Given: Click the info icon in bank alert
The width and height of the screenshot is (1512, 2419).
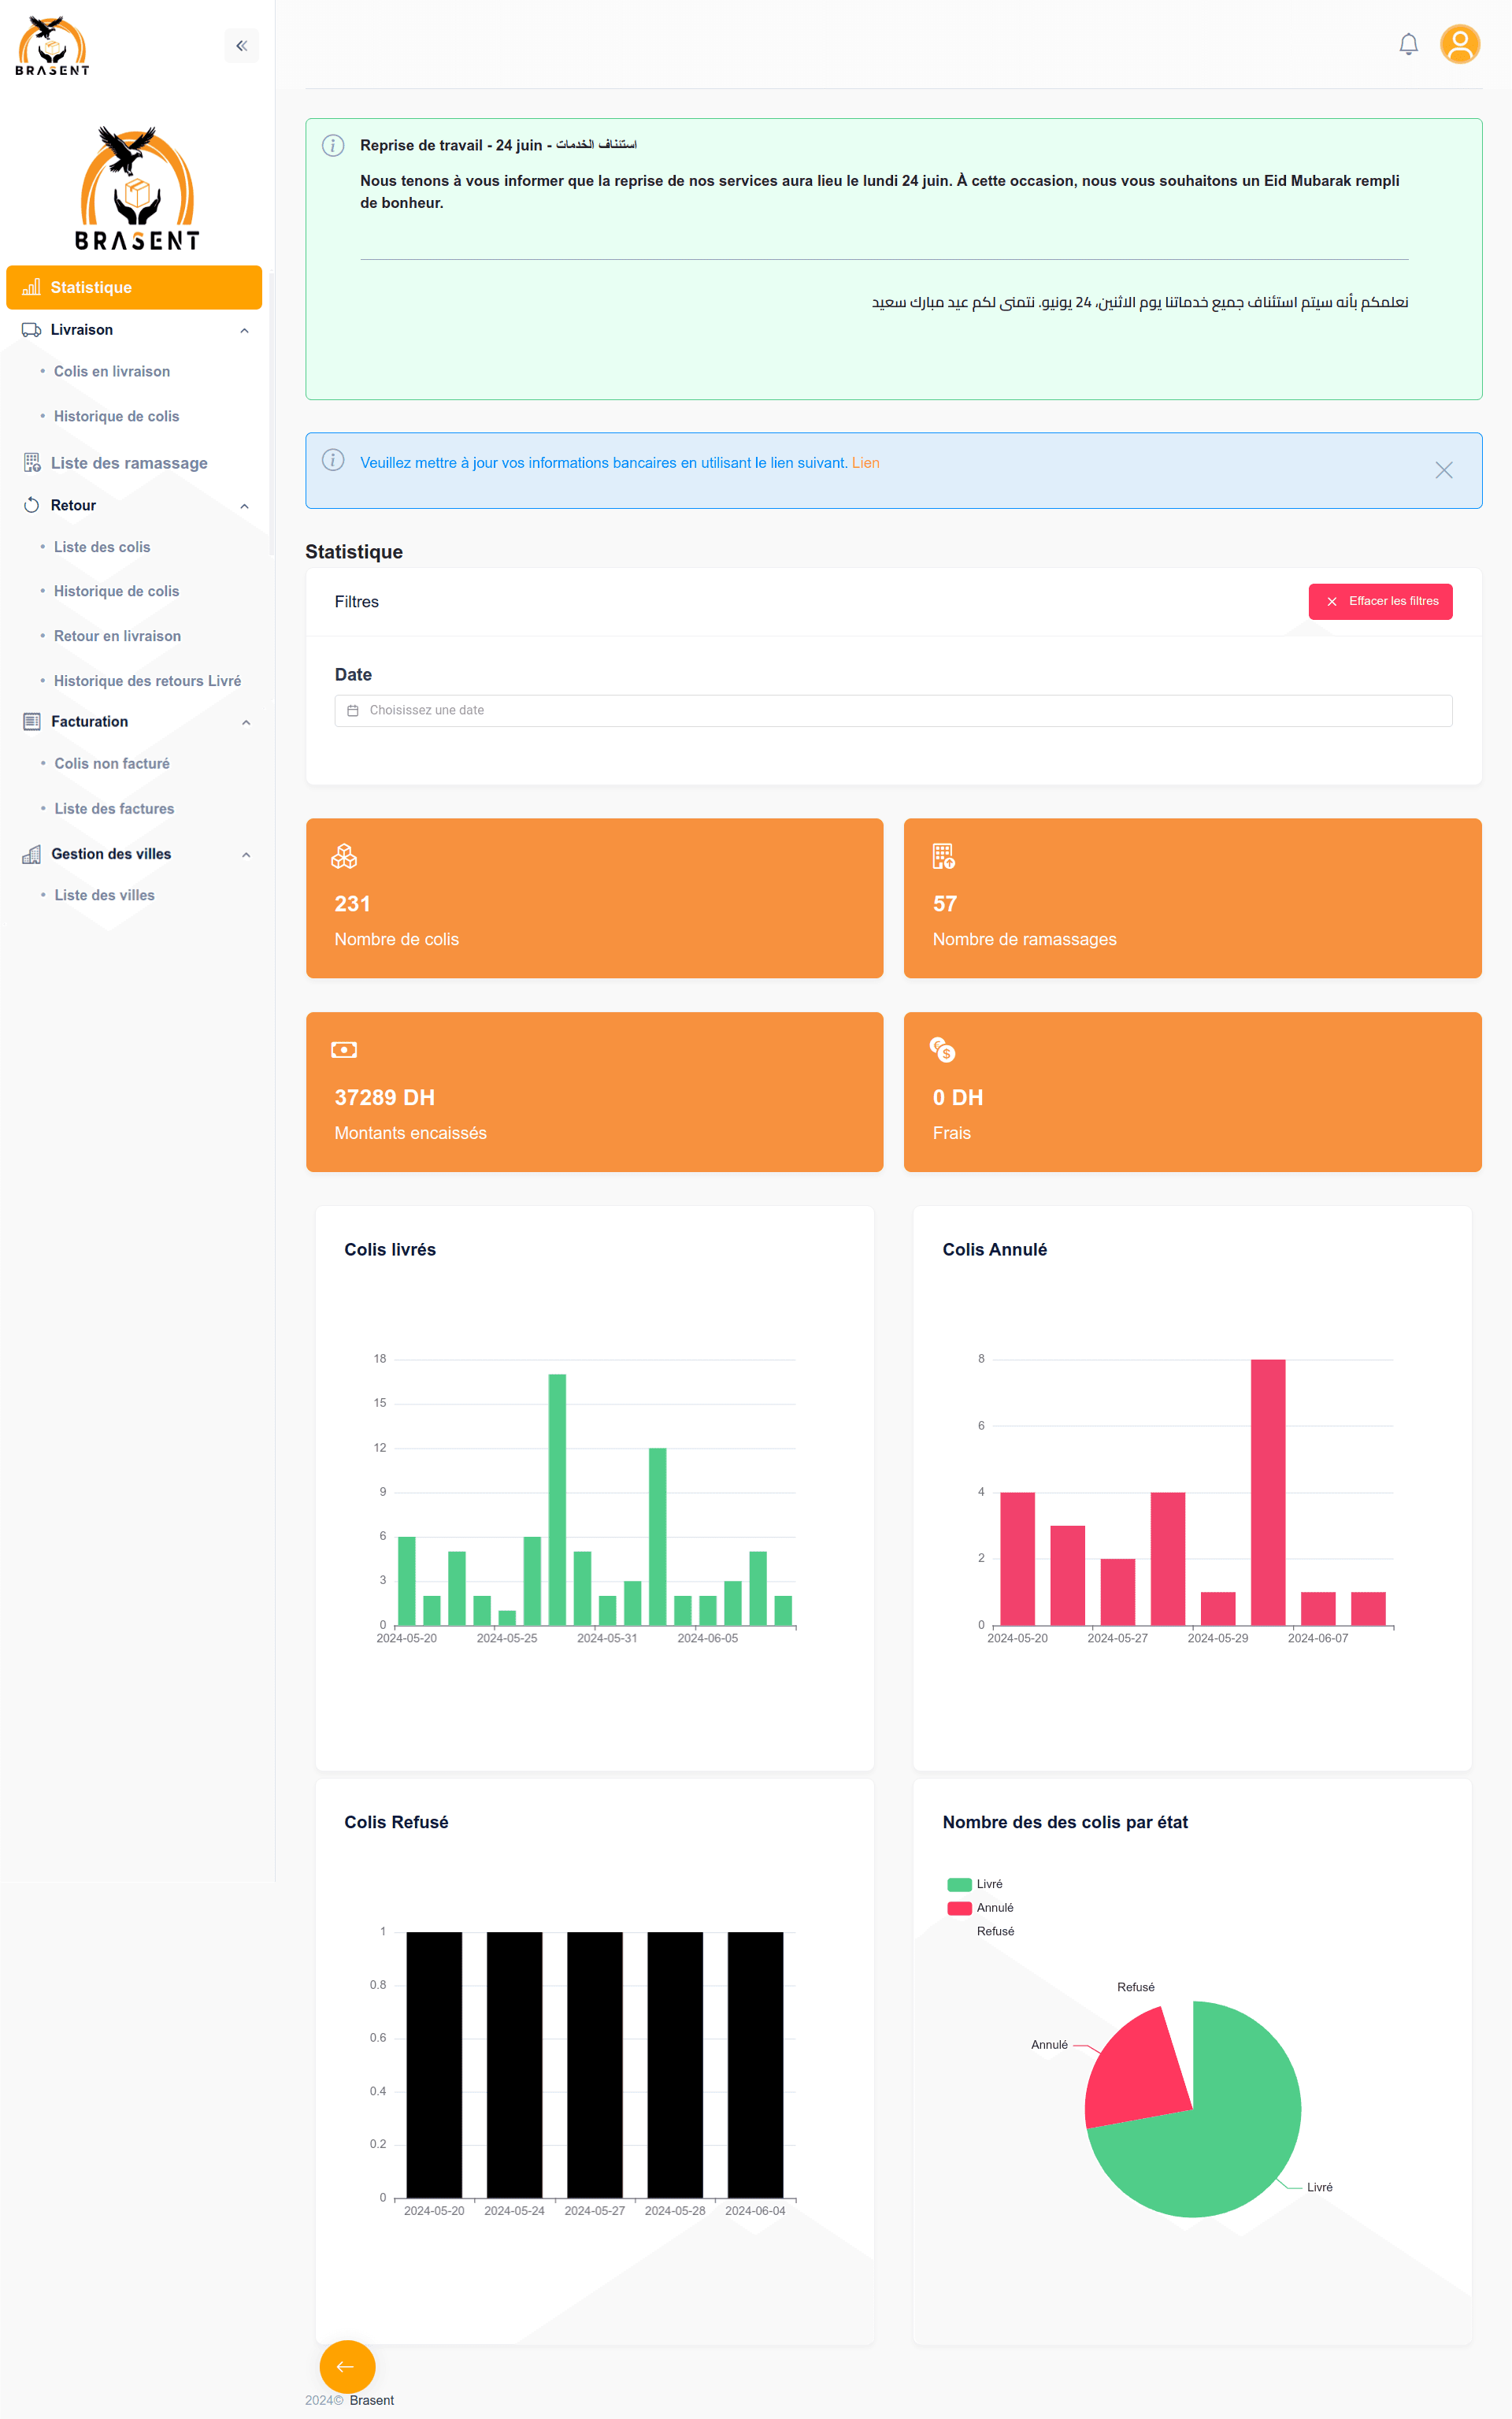Looking at the screenshot, I should coord(333,460).
